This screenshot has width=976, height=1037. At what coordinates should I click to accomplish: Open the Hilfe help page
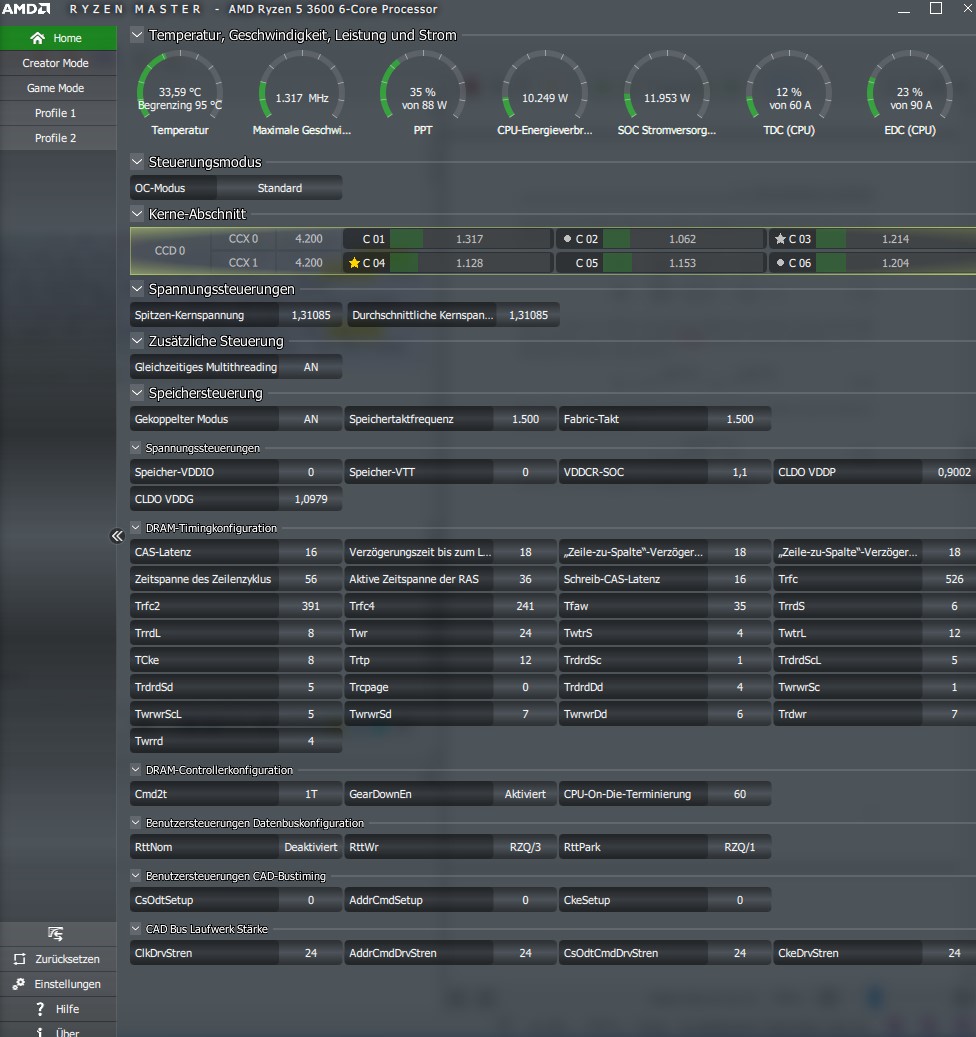coord(58,1009)
